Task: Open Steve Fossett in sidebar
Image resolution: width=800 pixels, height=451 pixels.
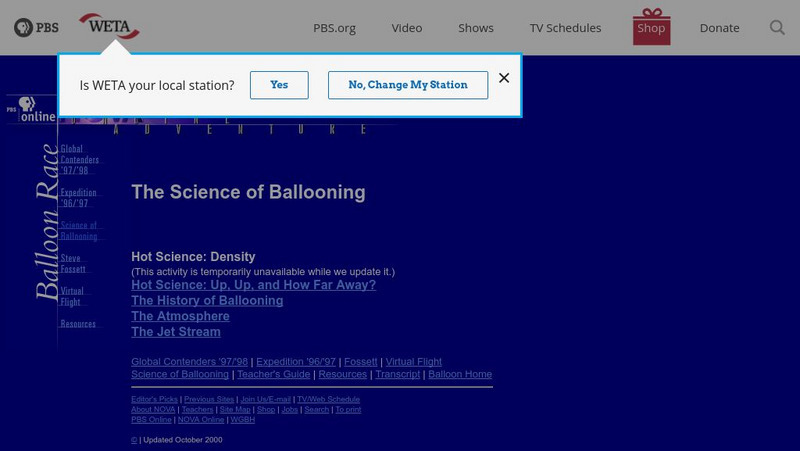Action: [x=73, y=263]
